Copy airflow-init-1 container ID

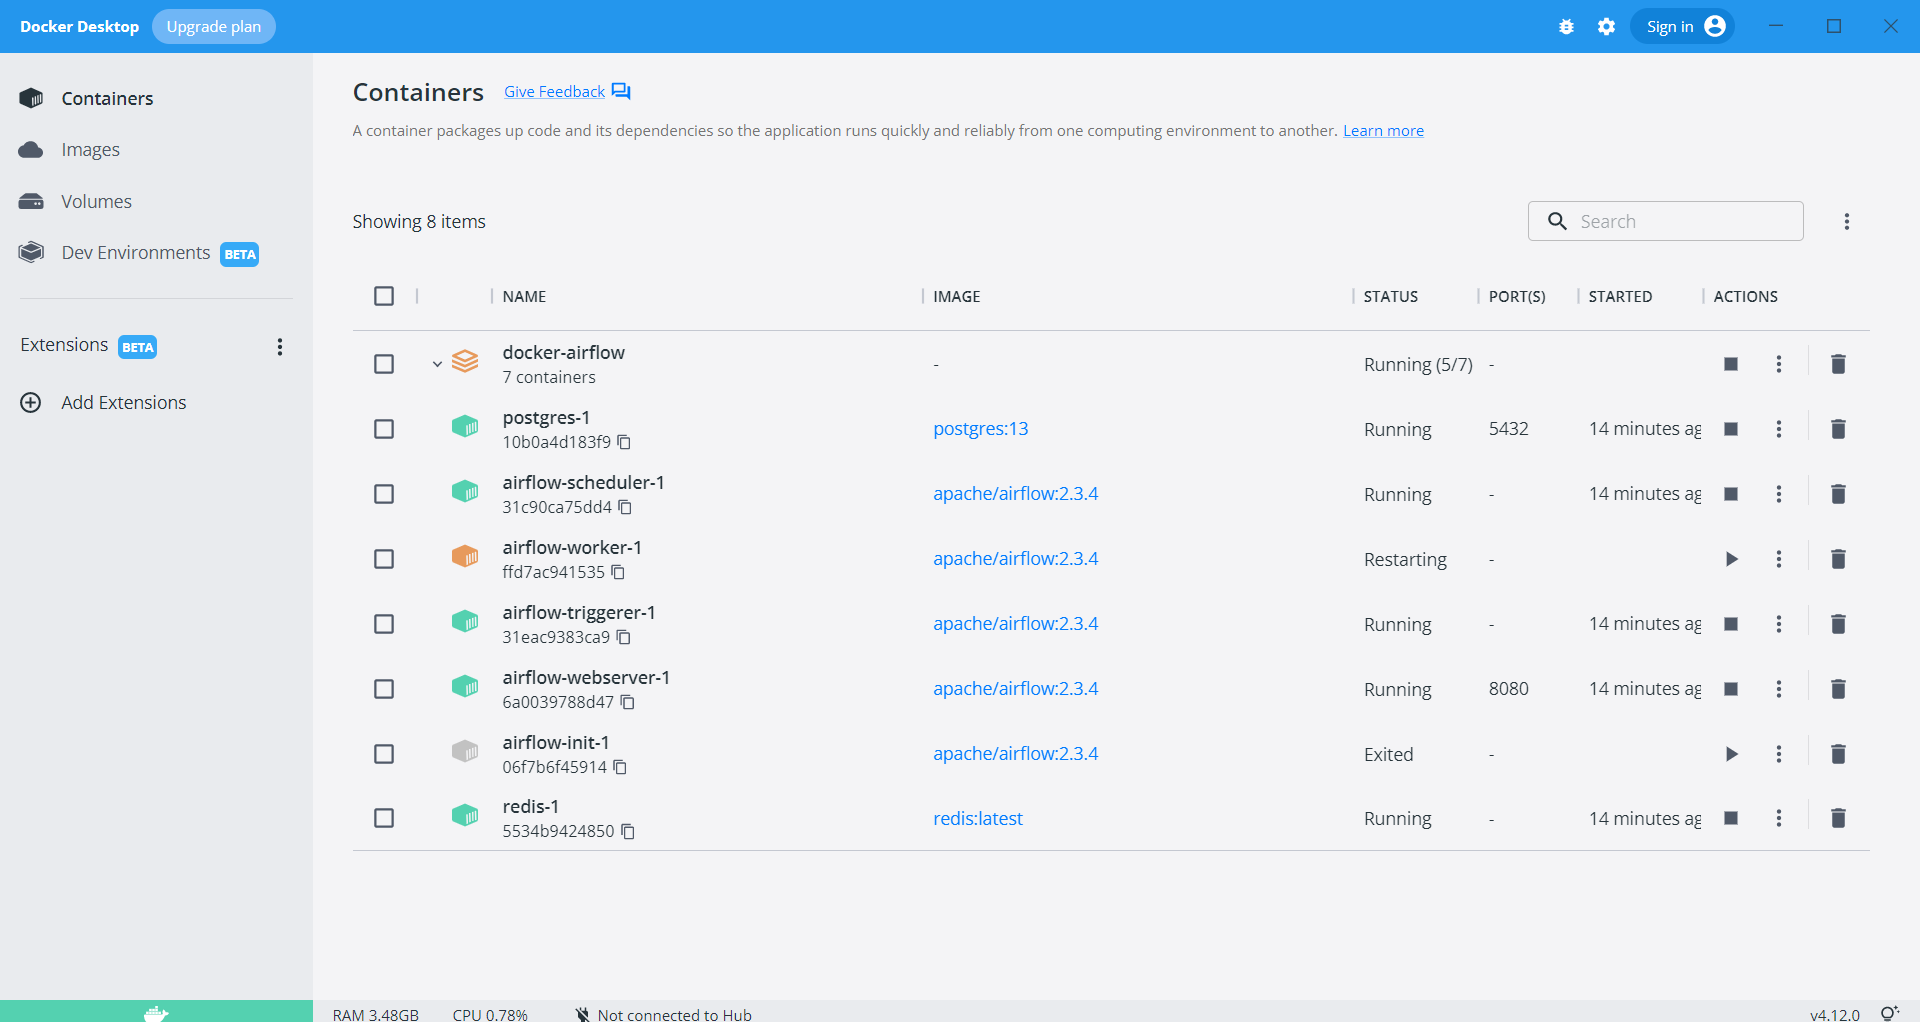[x=620, y=767]
